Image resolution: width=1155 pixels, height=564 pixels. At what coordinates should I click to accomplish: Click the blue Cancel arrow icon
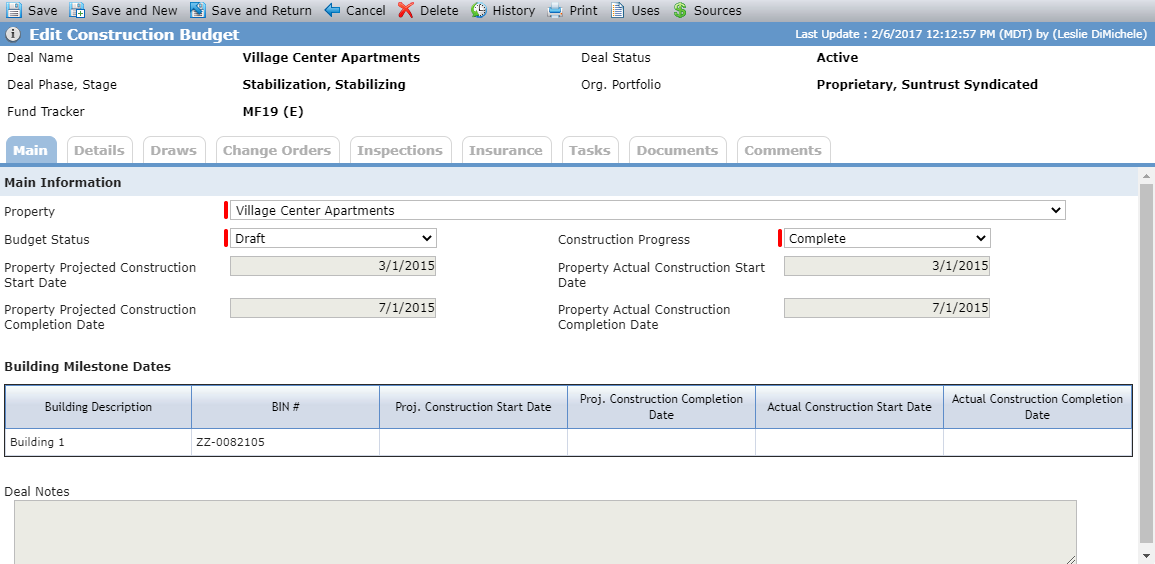point(331,10)
